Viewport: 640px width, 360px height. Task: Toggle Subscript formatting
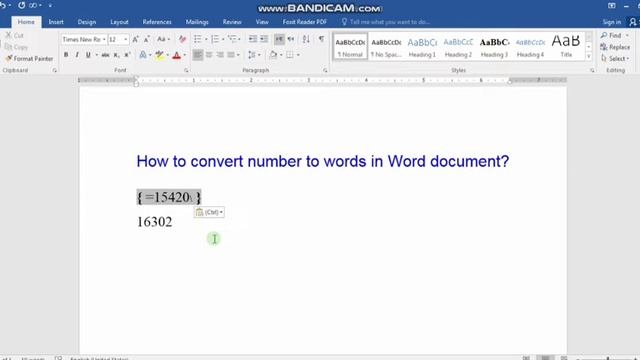point(116,55)
